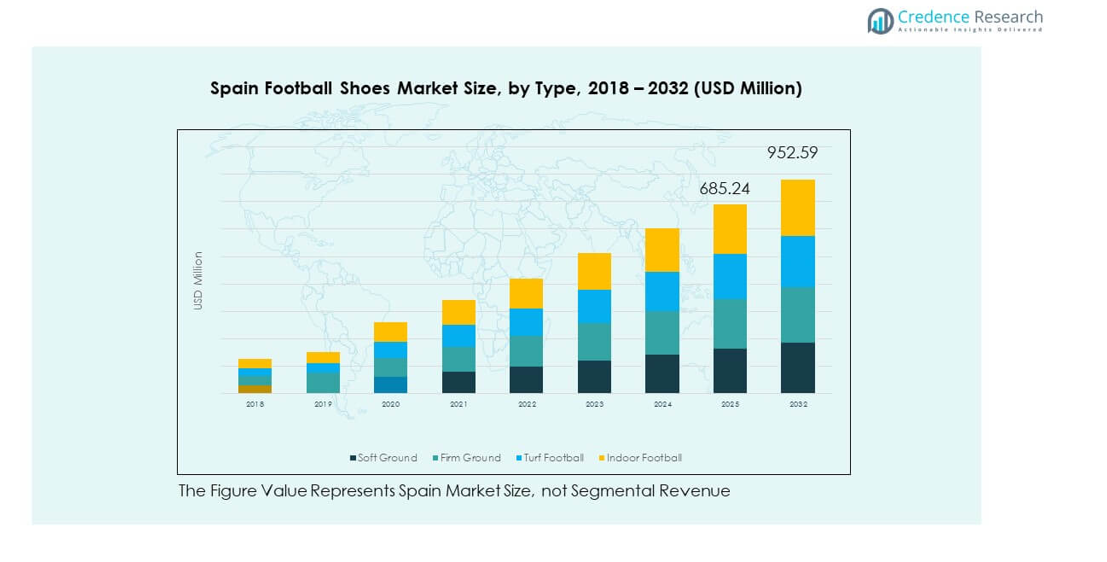Click the Credence Research brand name text
The width and height of the screenshot is (1107, 562).
point(969,17)
